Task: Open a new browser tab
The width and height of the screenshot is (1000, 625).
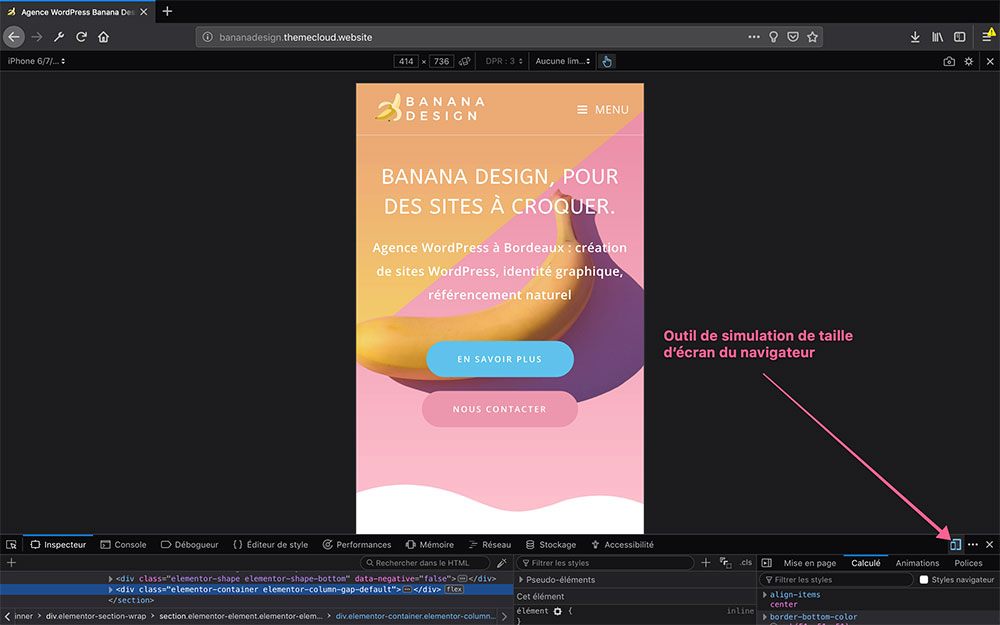Action: pyautogui.click(x=167, y=11)
